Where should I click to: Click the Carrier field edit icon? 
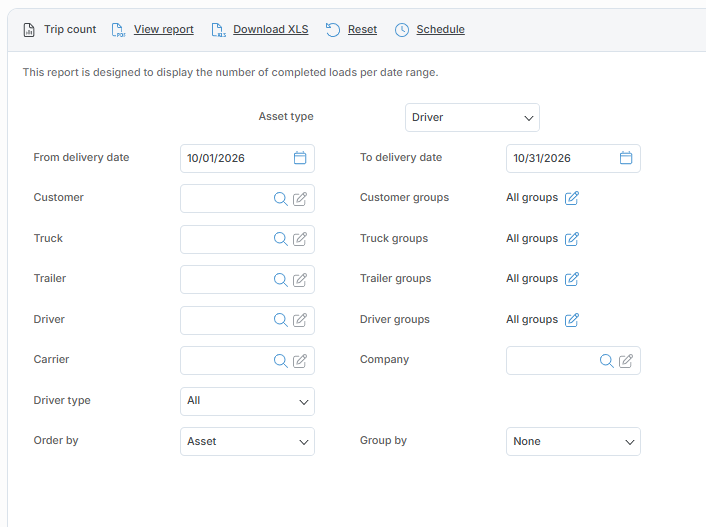tap(300, 360)
